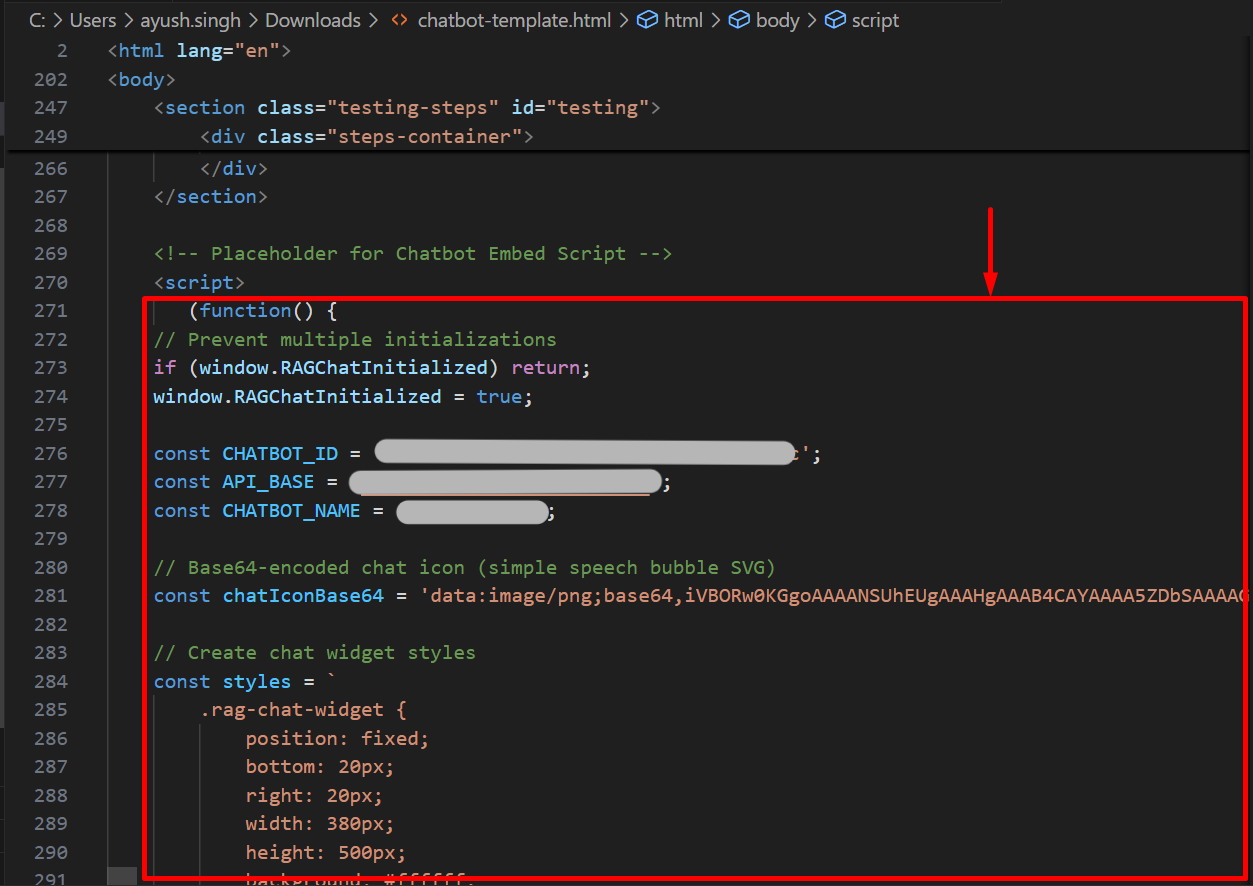
Task: Click line number 276 in gutter
Action: (50, 454)
